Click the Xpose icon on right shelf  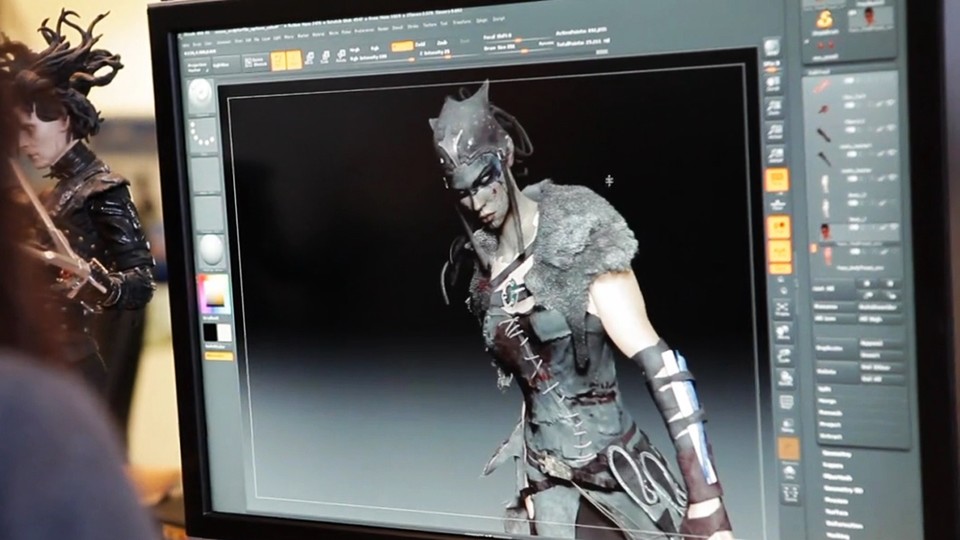pyautogui.click(x=783, y=493)
